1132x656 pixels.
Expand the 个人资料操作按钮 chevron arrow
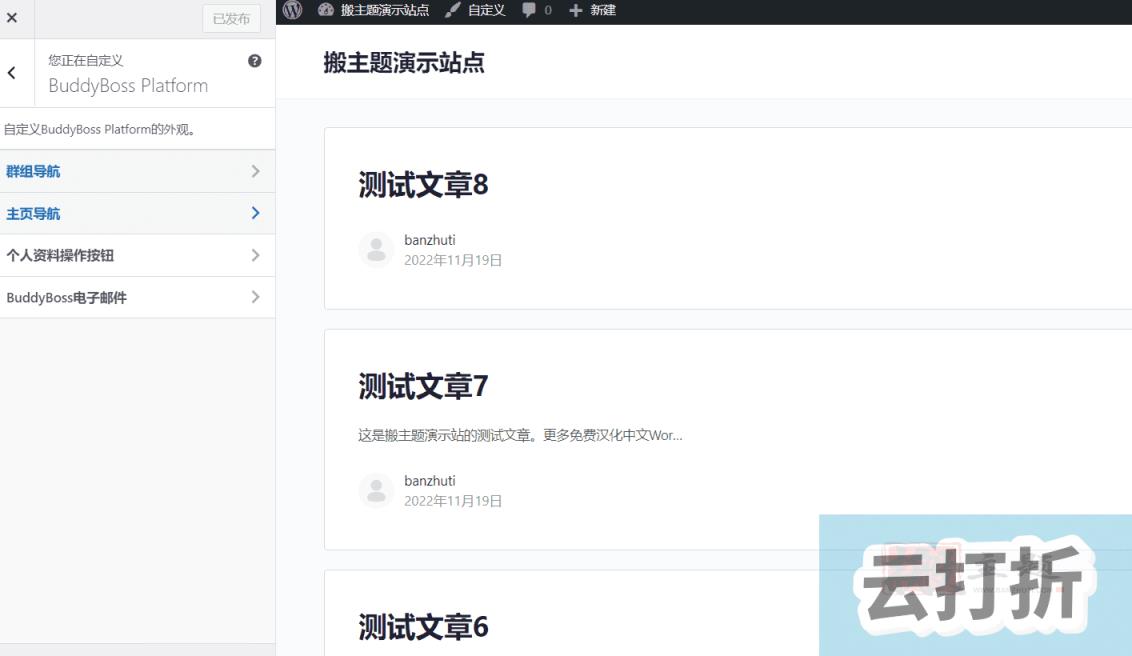256,255
